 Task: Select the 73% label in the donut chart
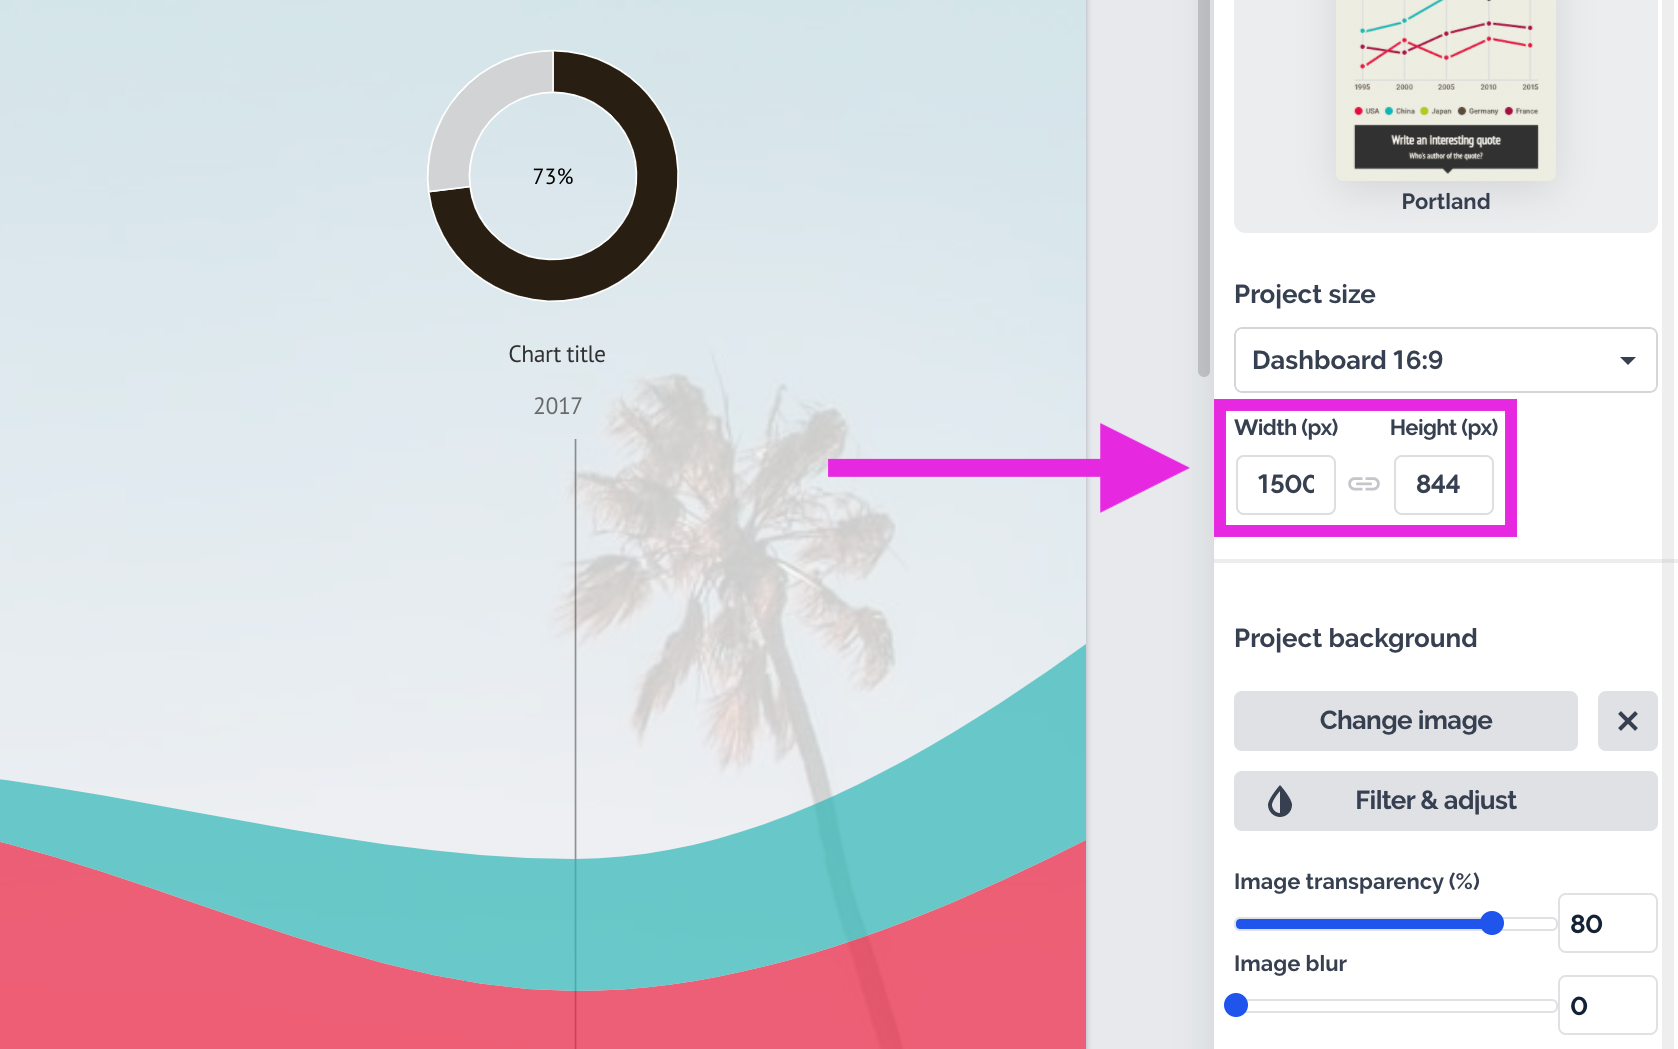pos(553,177)
